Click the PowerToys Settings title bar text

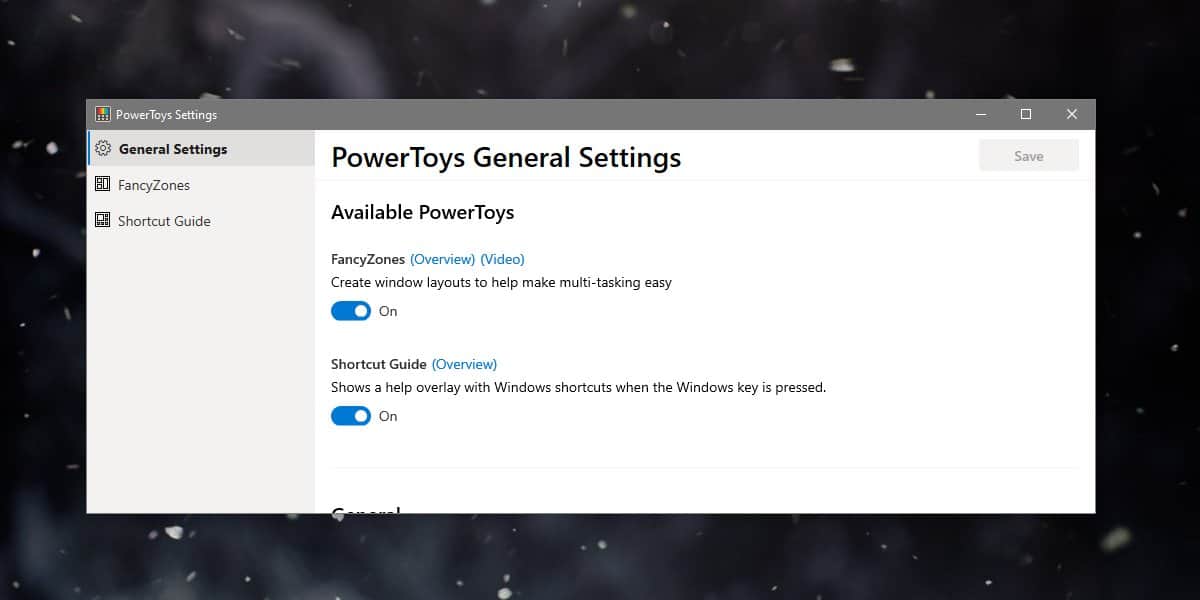pos(166,114)
